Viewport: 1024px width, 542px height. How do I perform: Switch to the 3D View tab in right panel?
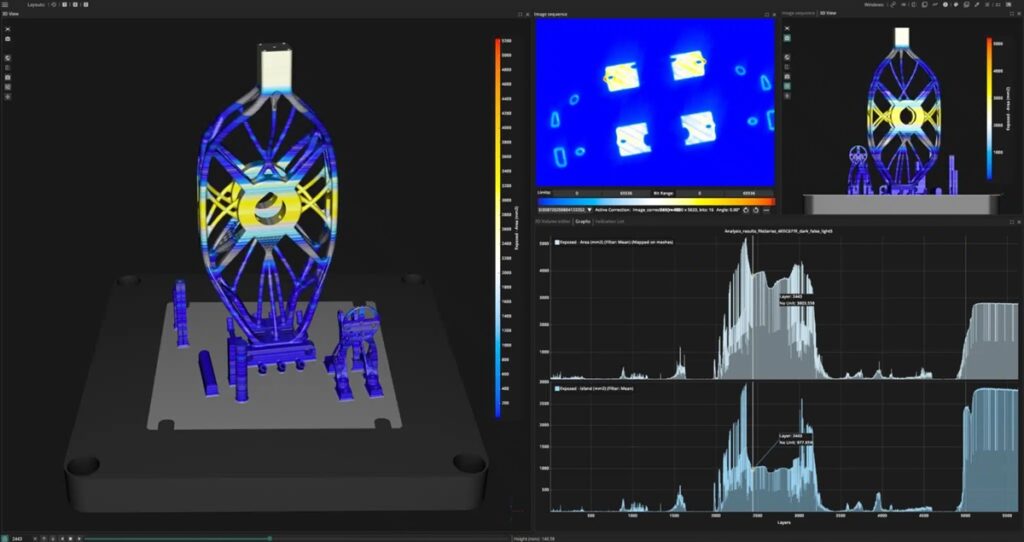click(828, 13)
